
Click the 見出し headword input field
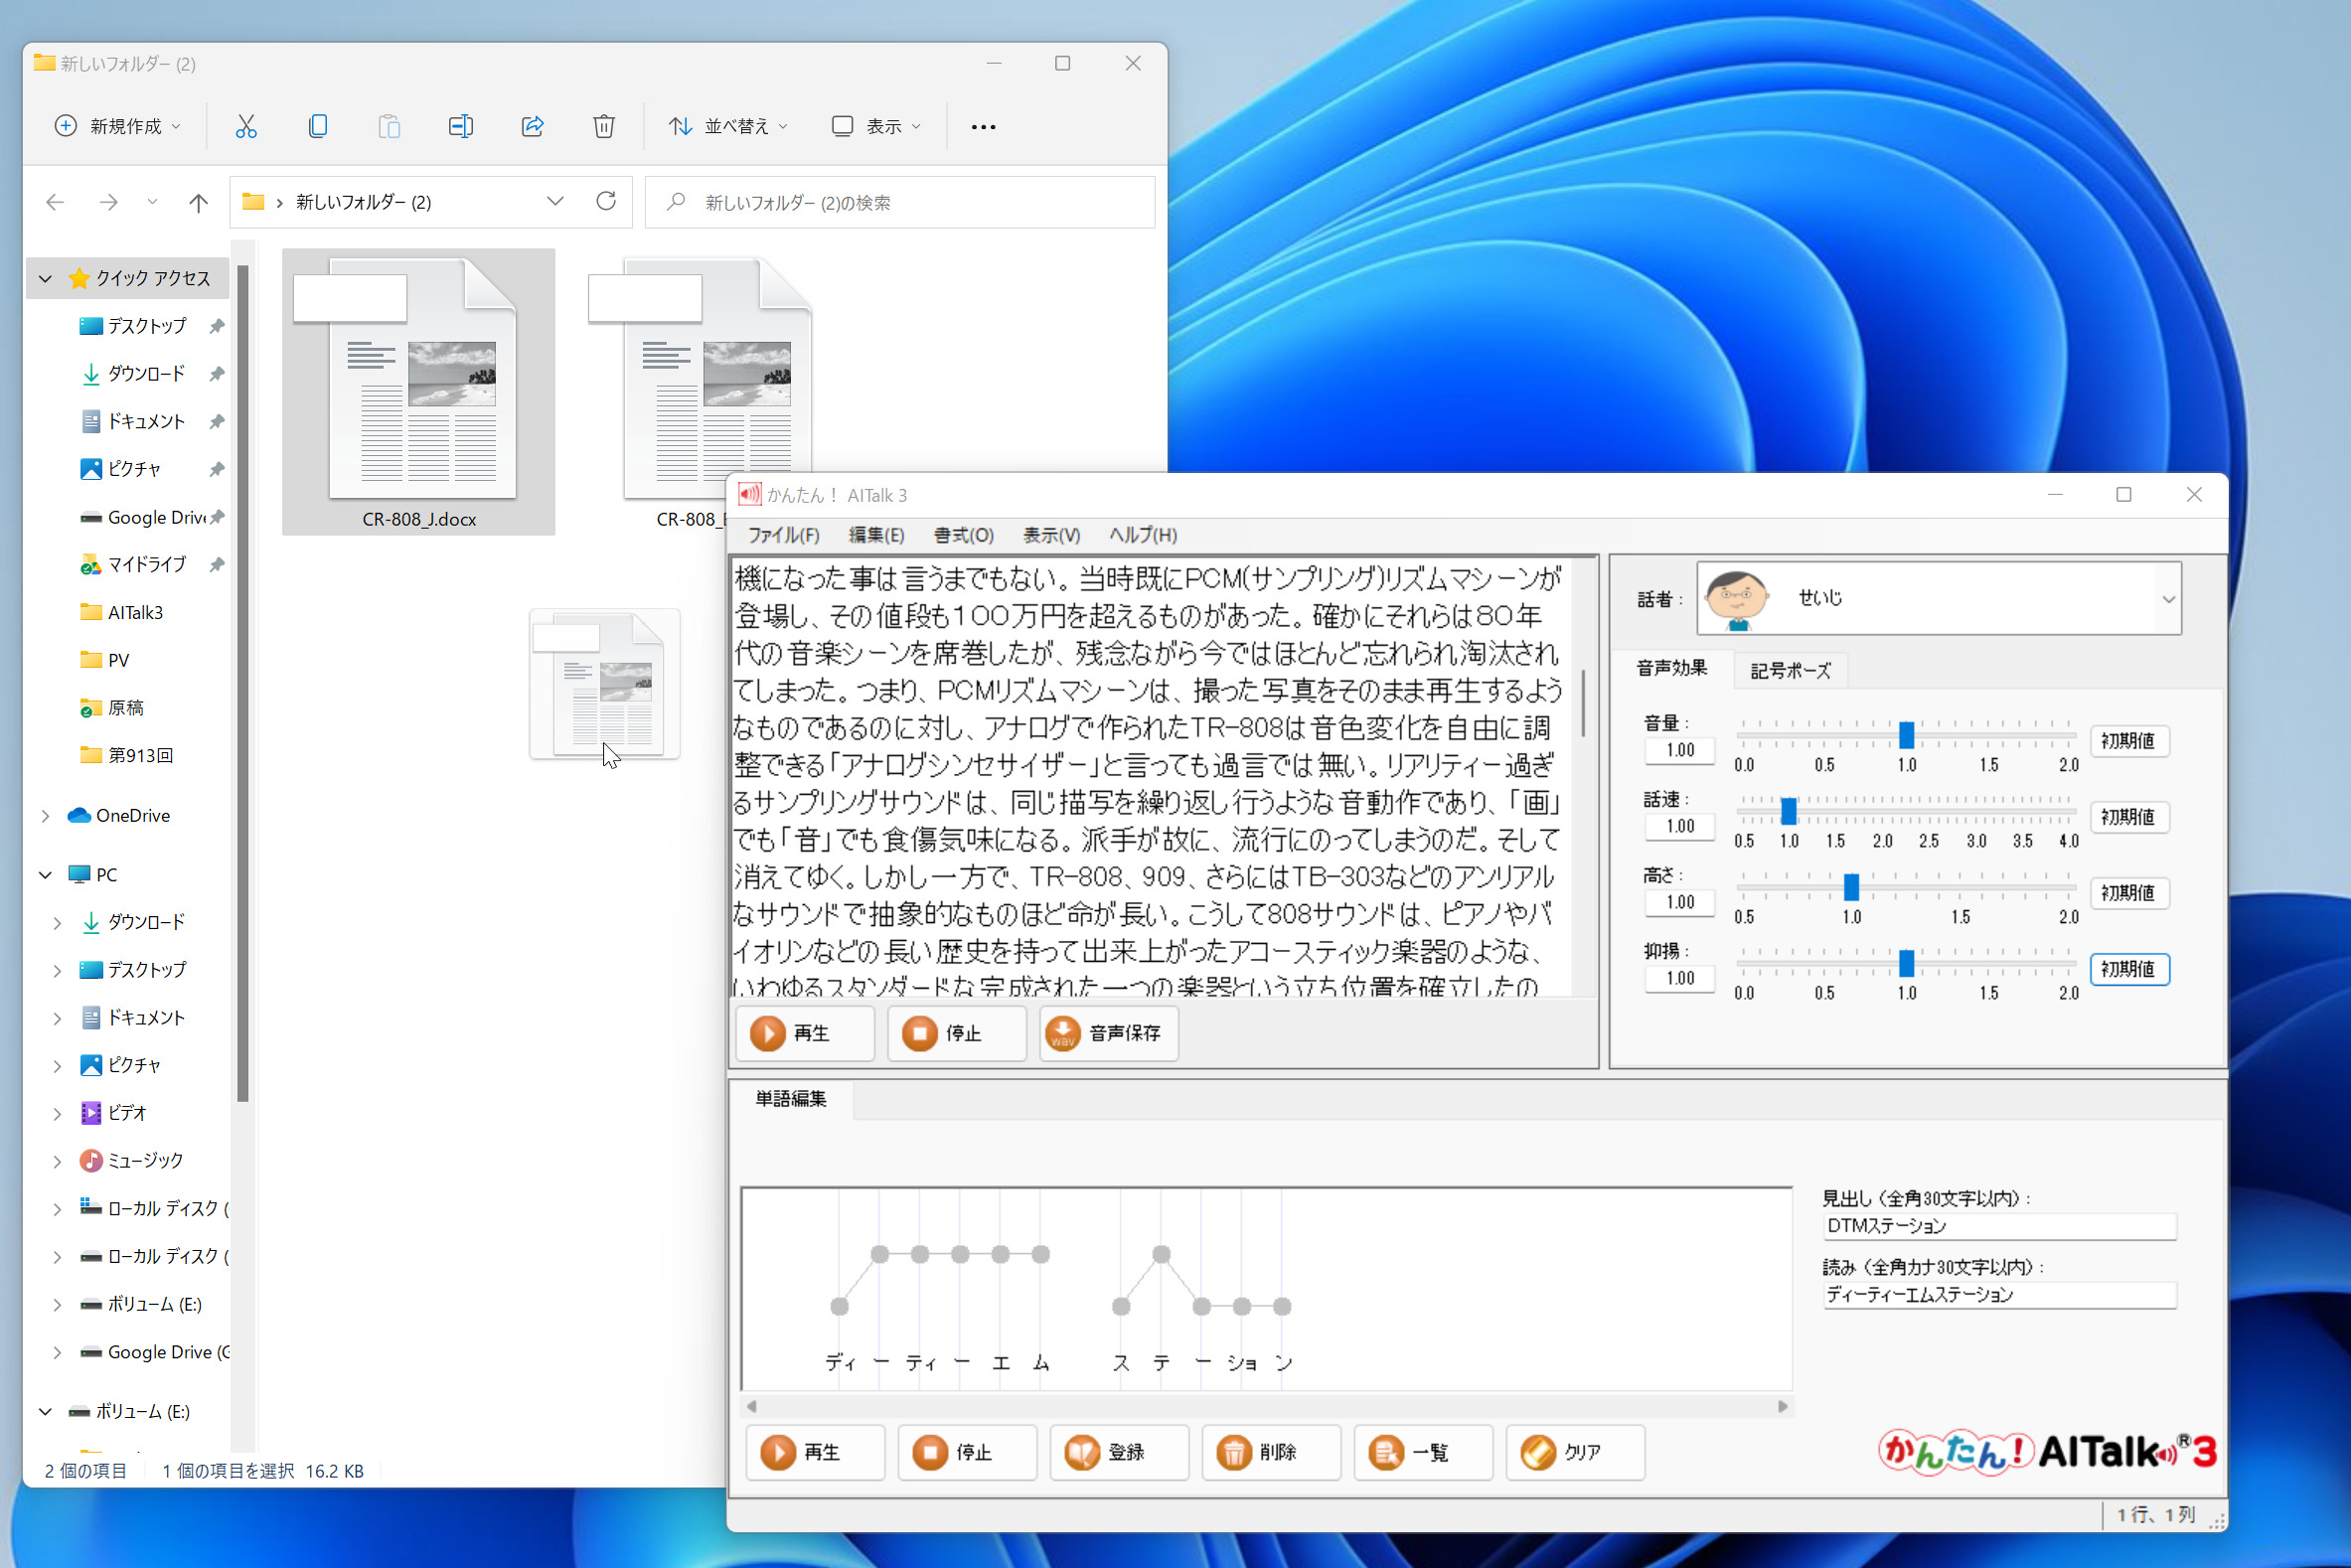point(1999,1226)
